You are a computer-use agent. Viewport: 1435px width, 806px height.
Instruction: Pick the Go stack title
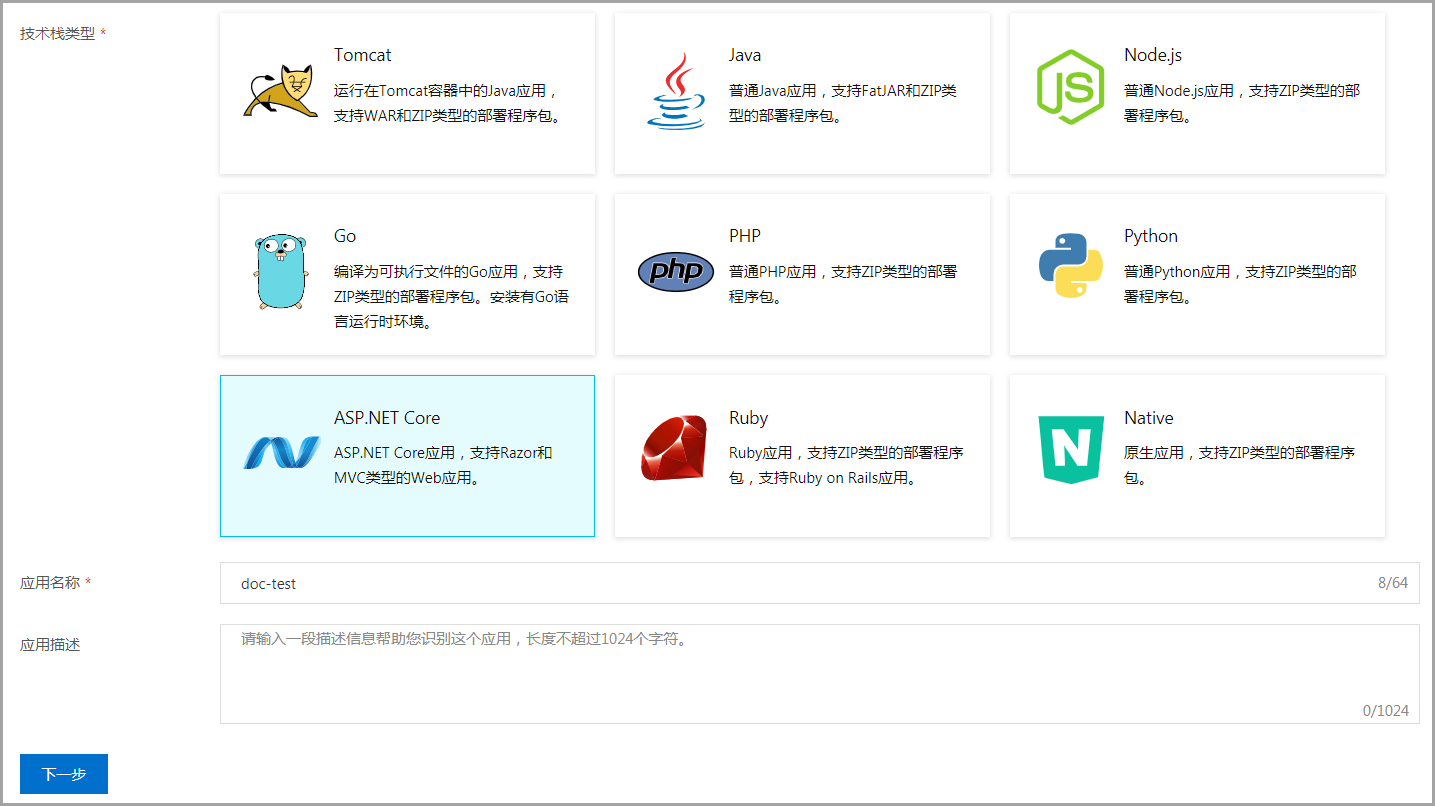[x=345, y=236]
